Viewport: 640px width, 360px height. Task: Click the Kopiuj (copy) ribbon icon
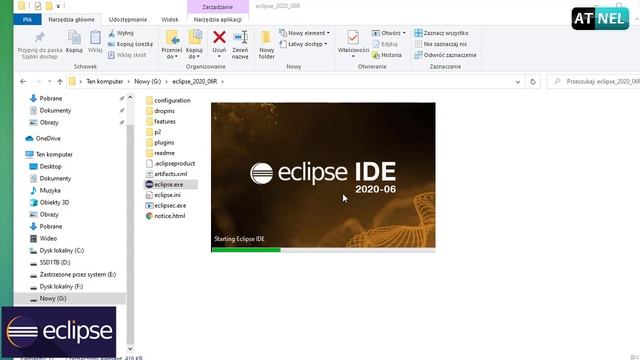74,38
